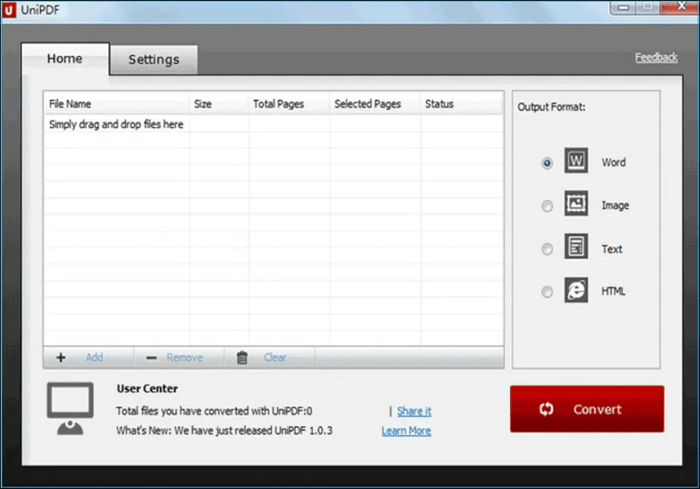This screenshot has height=489, width=700.
Task: Click 'What's New' release note text
Action: pyautogui.click(x=224, y=430)
